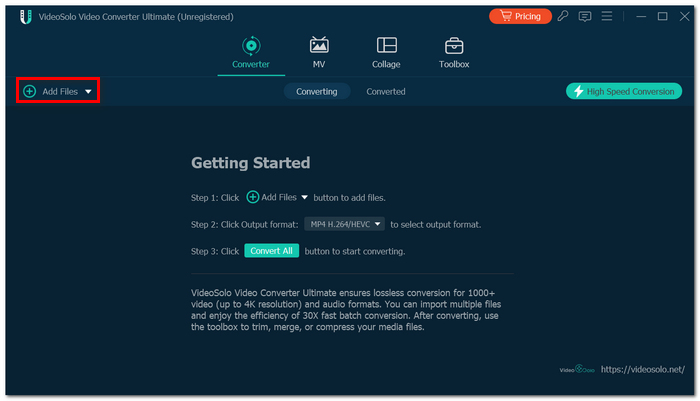Click the key register icon
This screenshot has width=700, height=401.
[x=563, y=17]
